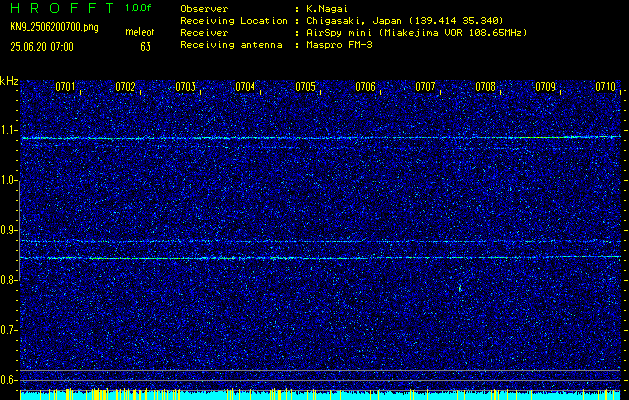
Task: Click the kHz axis unit label
Action: point(9,81)
